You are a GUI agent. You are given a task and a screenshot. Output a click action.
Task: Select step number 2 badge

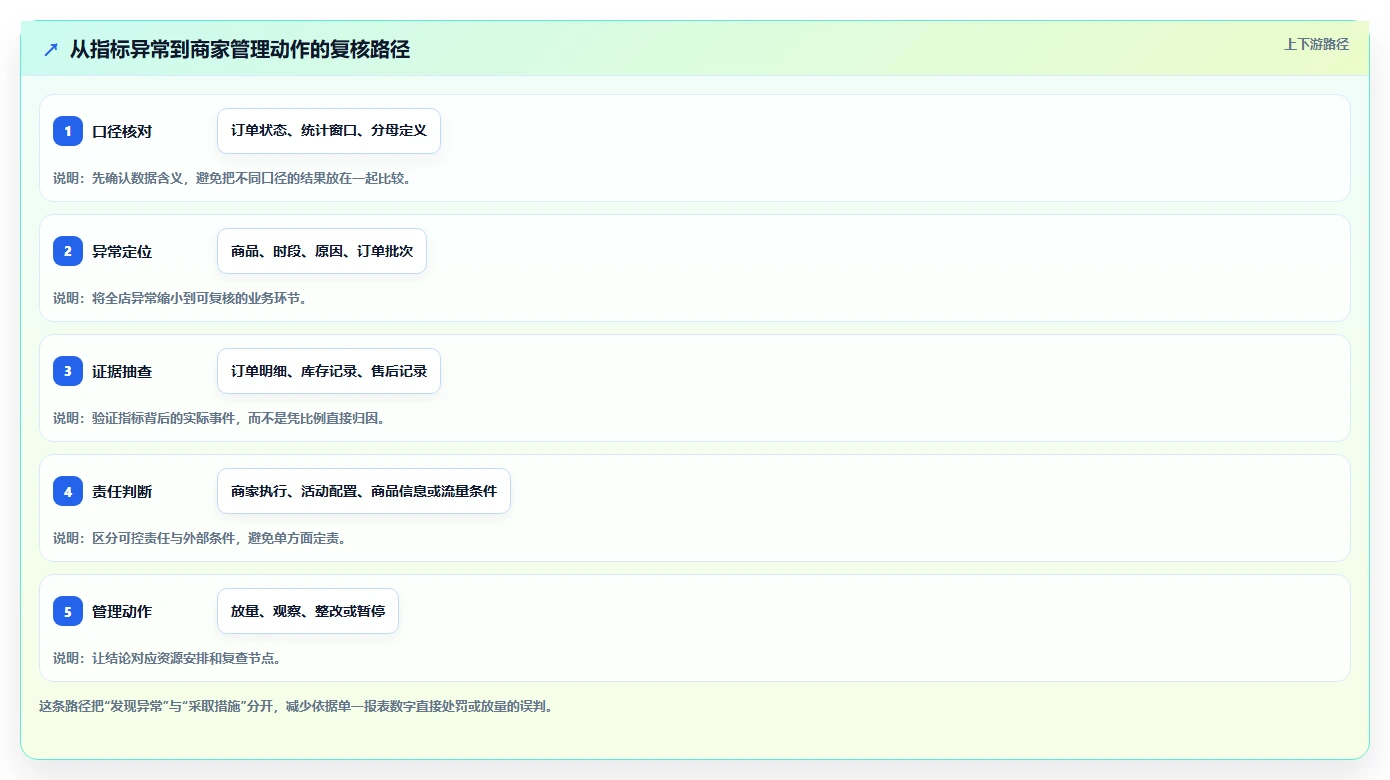click(68, 251)
